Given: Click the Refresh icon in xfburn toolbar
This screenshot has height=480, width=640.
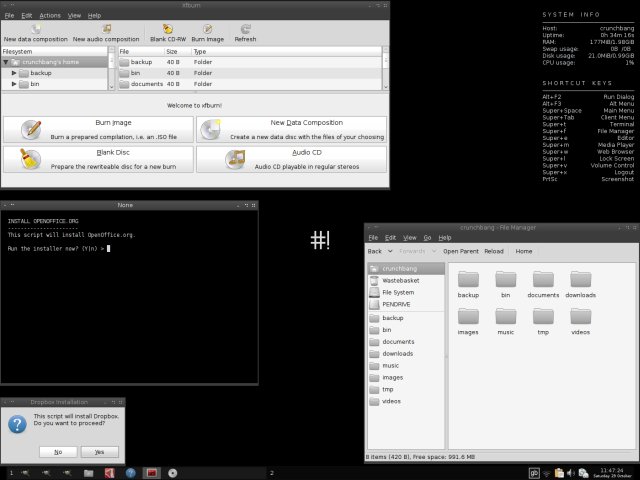Looking at the screenshot, I should coord(245,29).
